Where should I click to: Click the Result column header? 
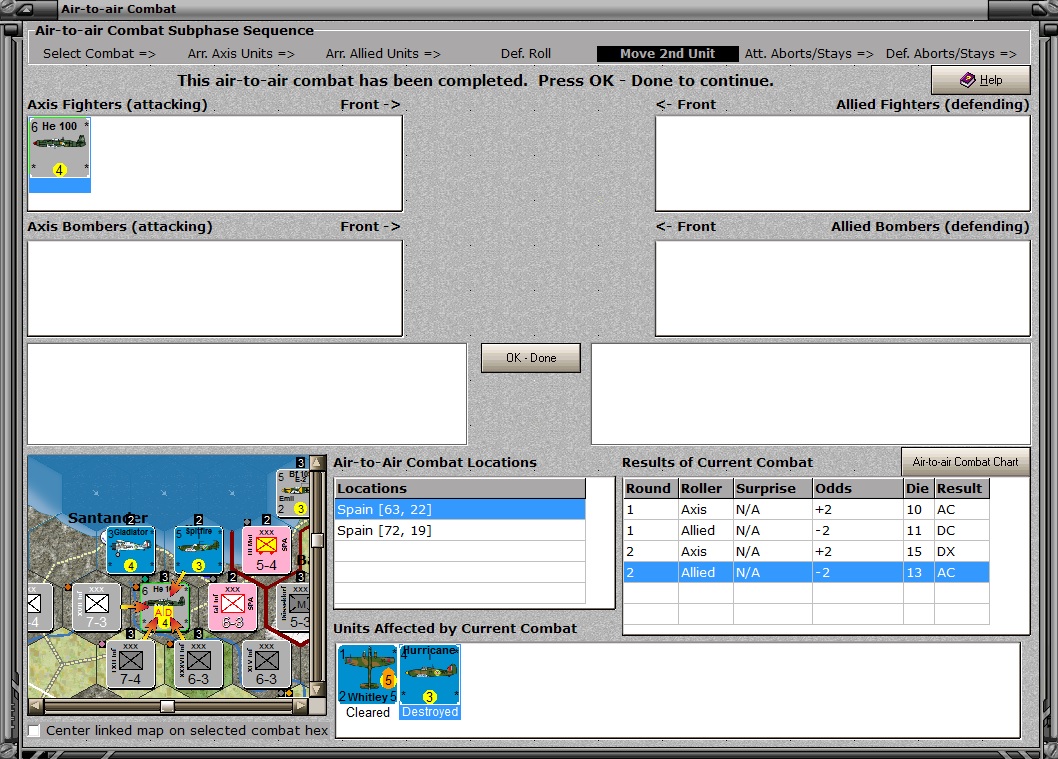(x=962, y=488)
